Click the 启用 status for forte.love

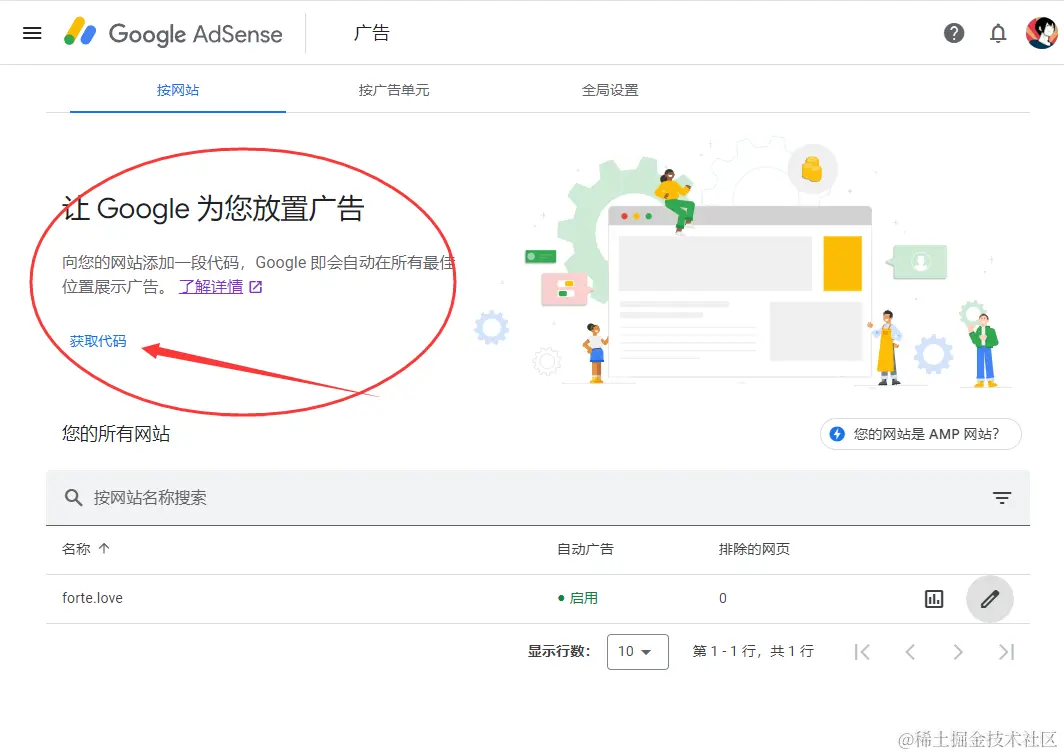[577, 598]
